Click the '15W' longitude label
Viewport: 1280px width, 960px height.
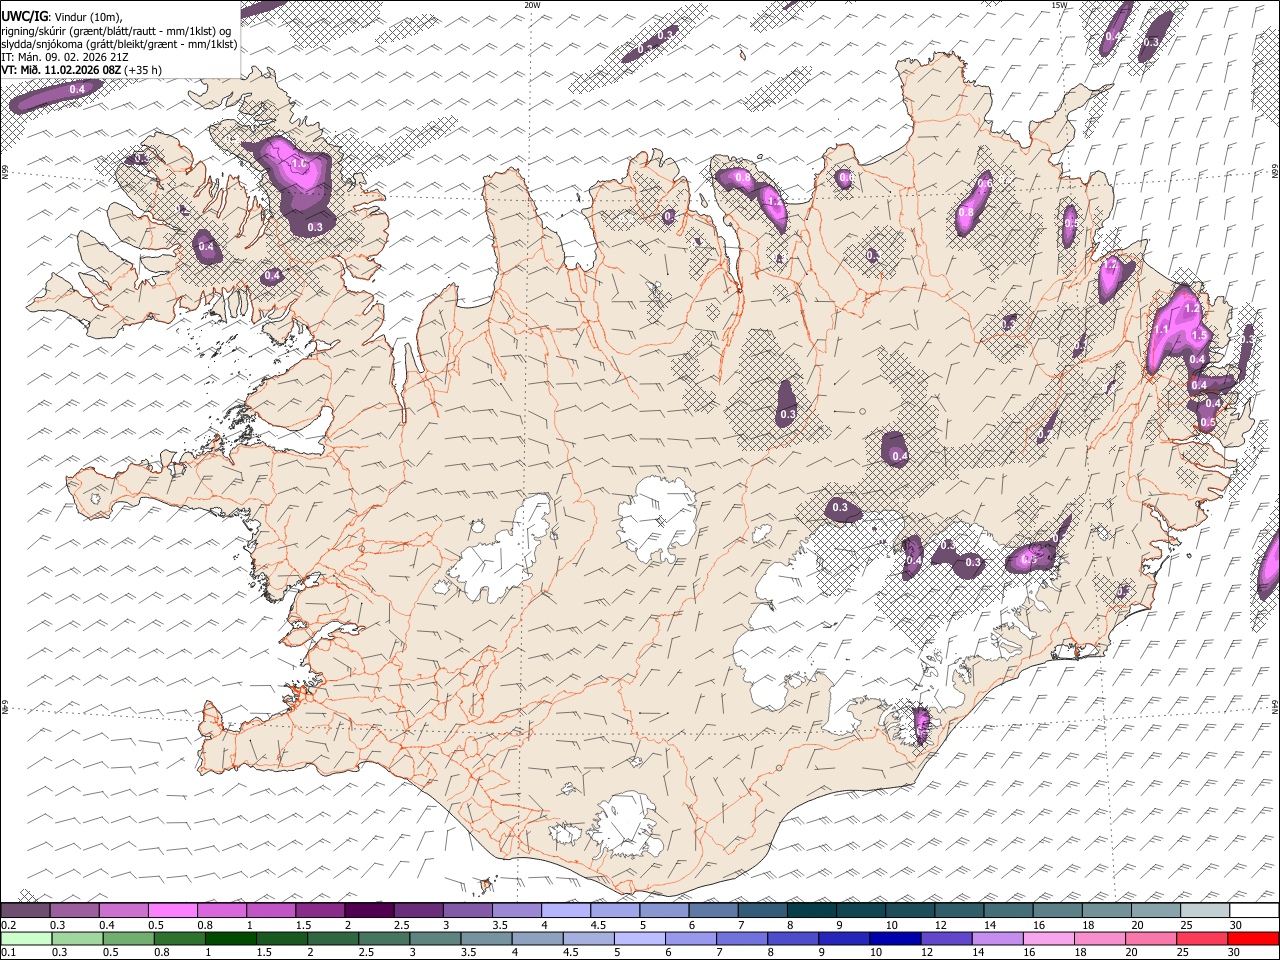pyautogui.click(x=1060, y=5)
